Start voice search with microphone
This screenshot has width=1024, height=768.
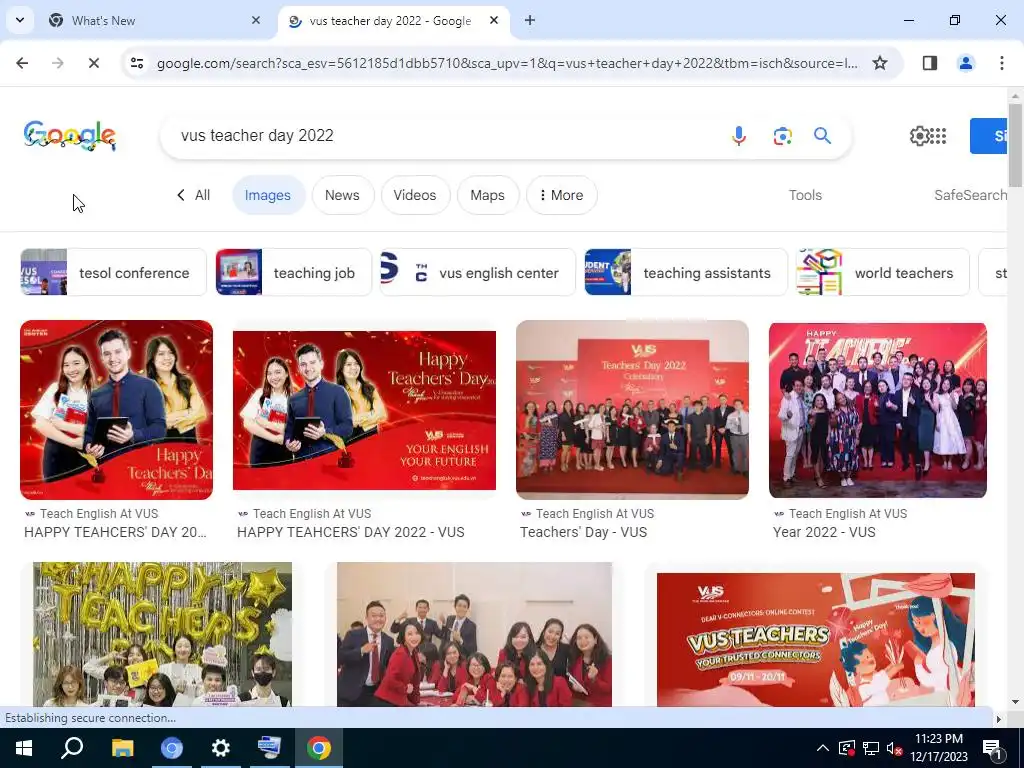tap(739, 136)
